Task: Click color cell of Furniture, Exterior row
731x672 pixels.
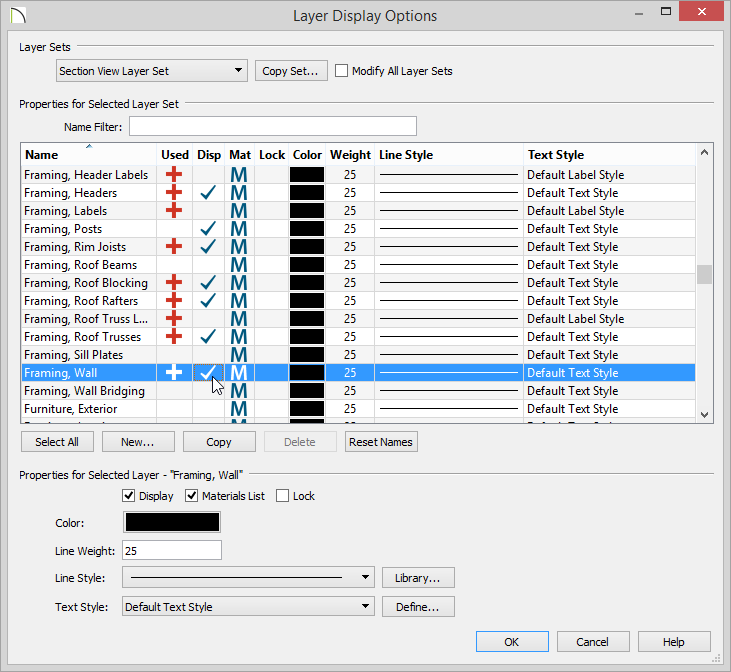Action: (x=307, y=409)
